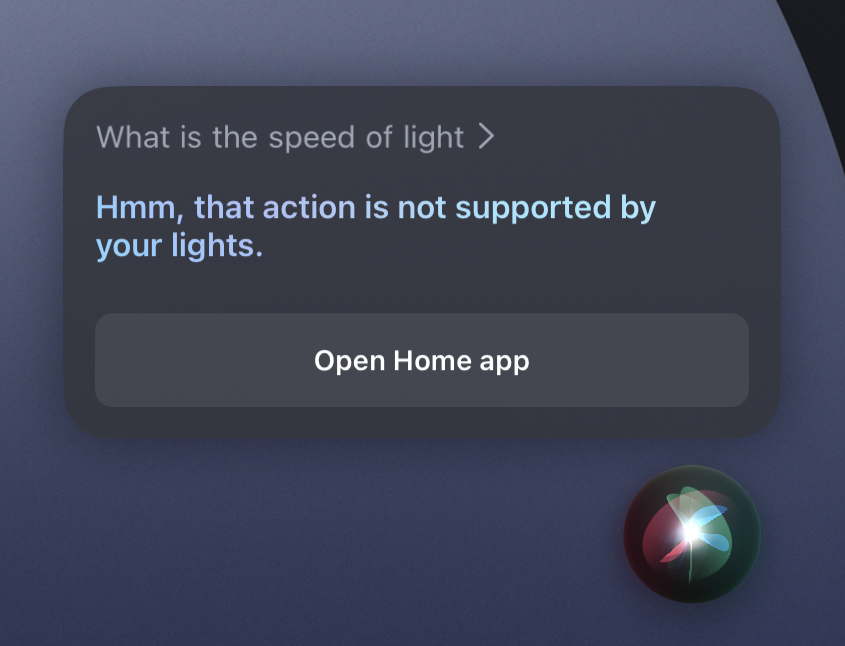Launch the Home app from Siri card
Image resolution: width=845 pixels, height=646 pixels.
(422, 360)
